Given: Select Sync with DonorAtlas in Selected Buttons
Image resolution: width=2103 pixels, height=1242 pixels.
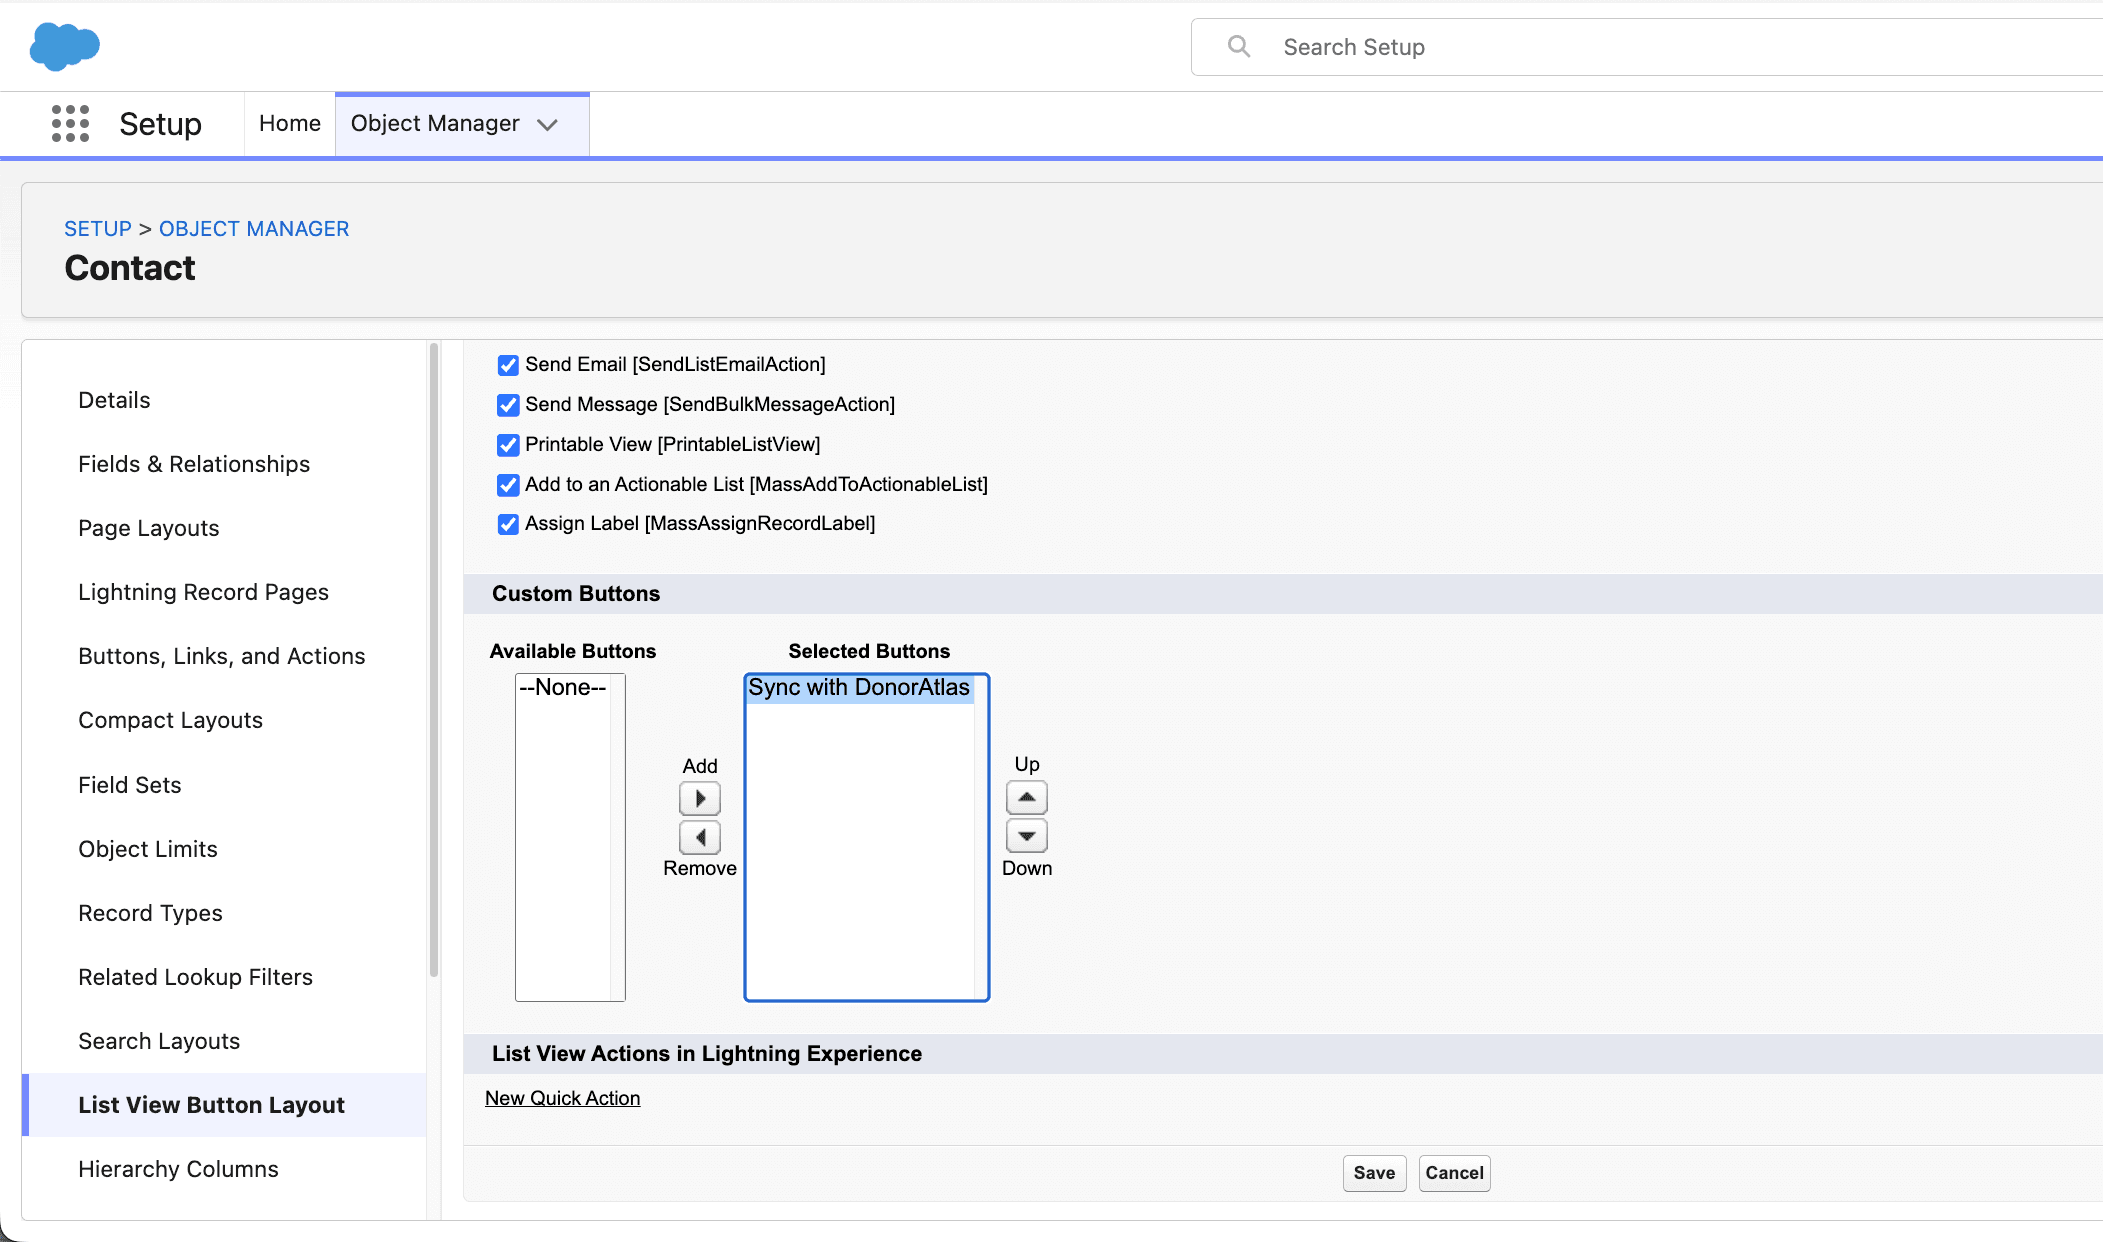Looking at the screenshot, I should pos(858,688).
